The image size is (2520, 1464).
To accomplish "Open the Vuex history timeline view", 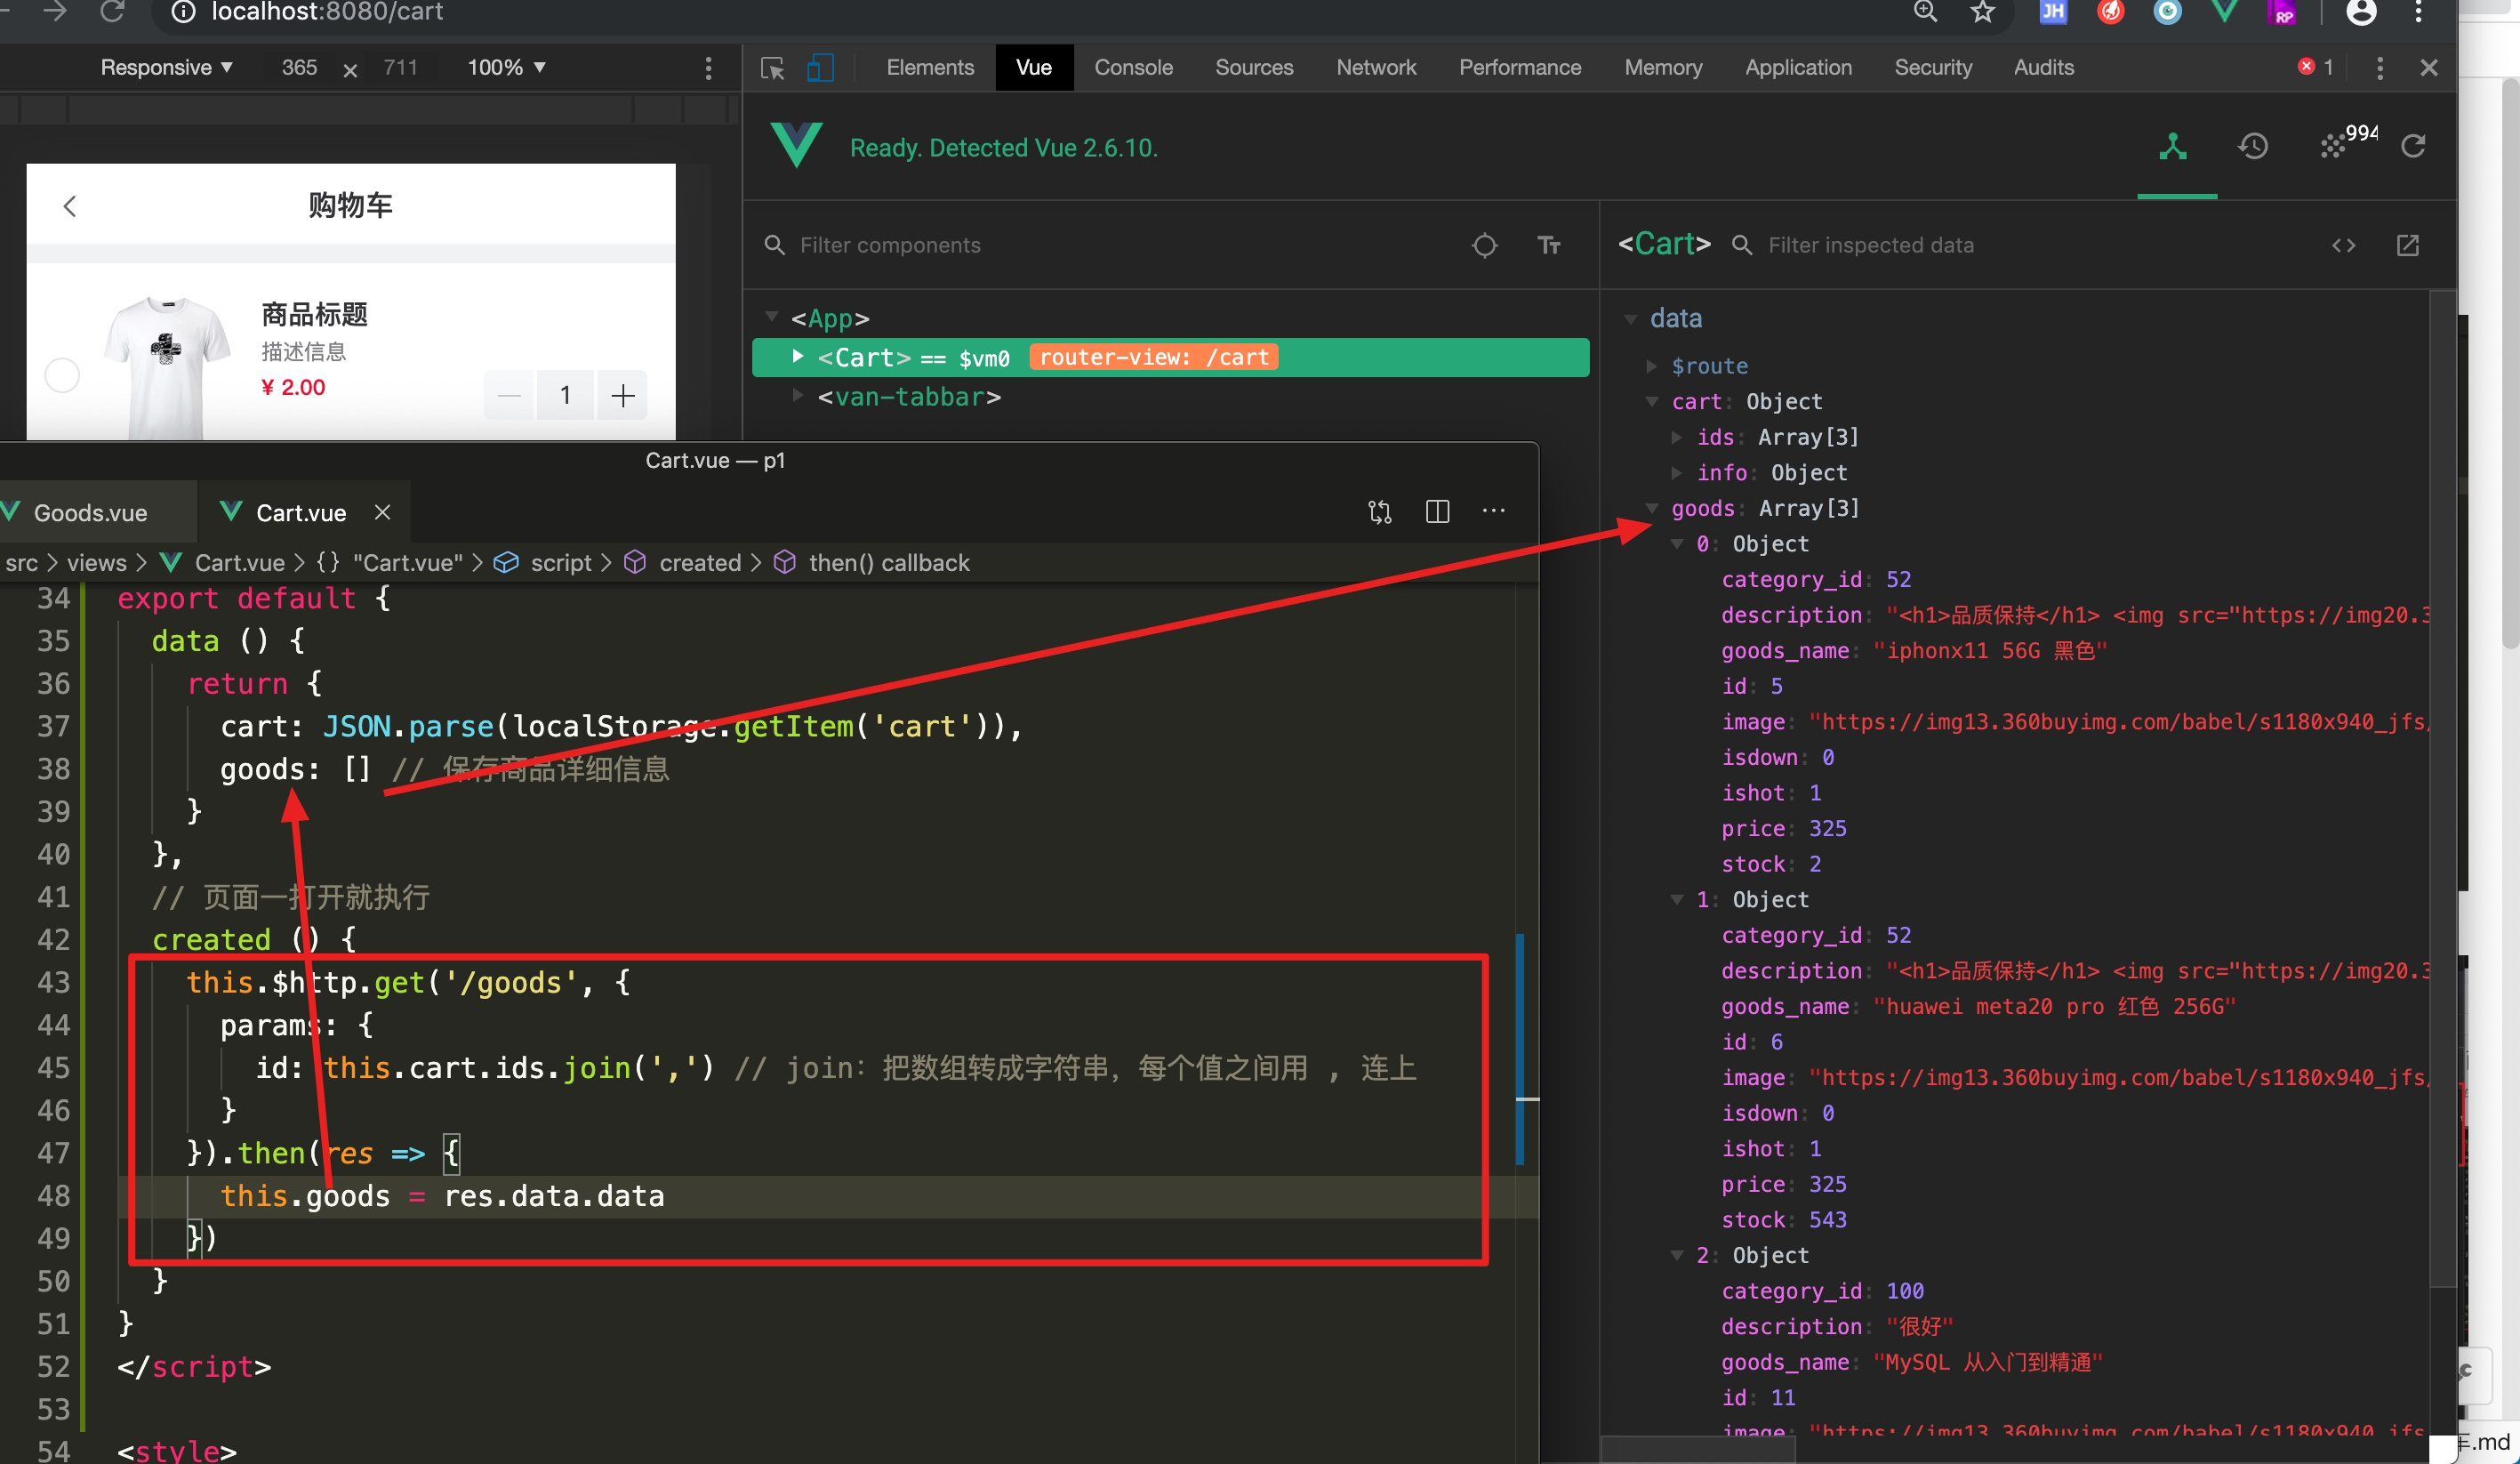I will tap(2252, 146).
